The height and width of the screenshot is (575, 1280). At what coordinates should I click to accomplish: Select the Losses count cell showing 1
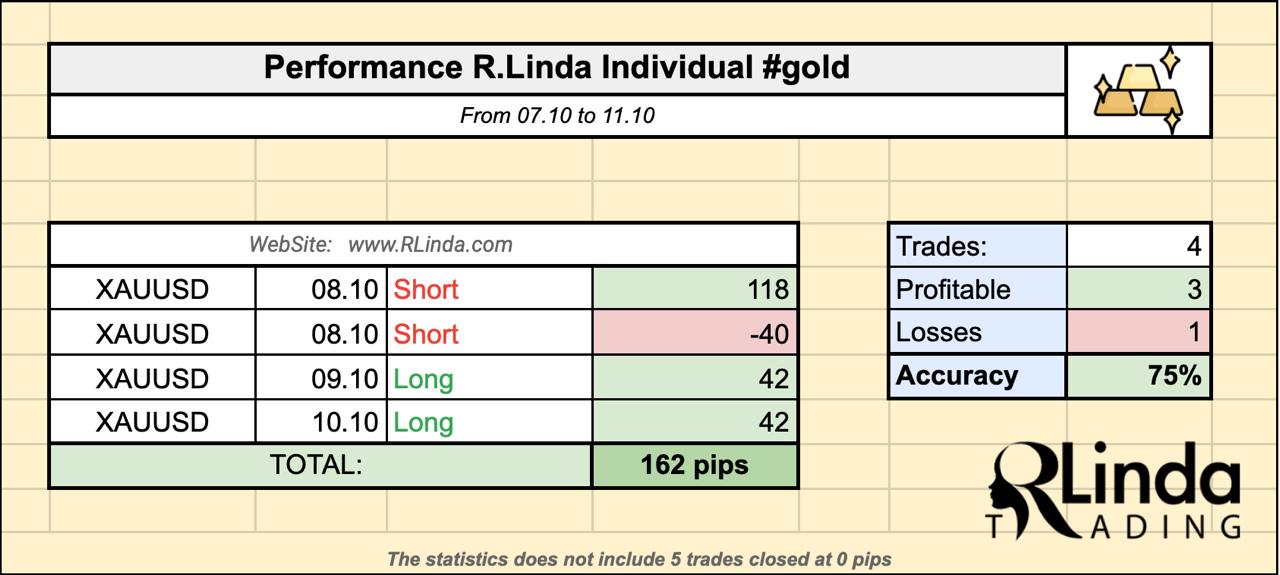tap(1138, 333)
